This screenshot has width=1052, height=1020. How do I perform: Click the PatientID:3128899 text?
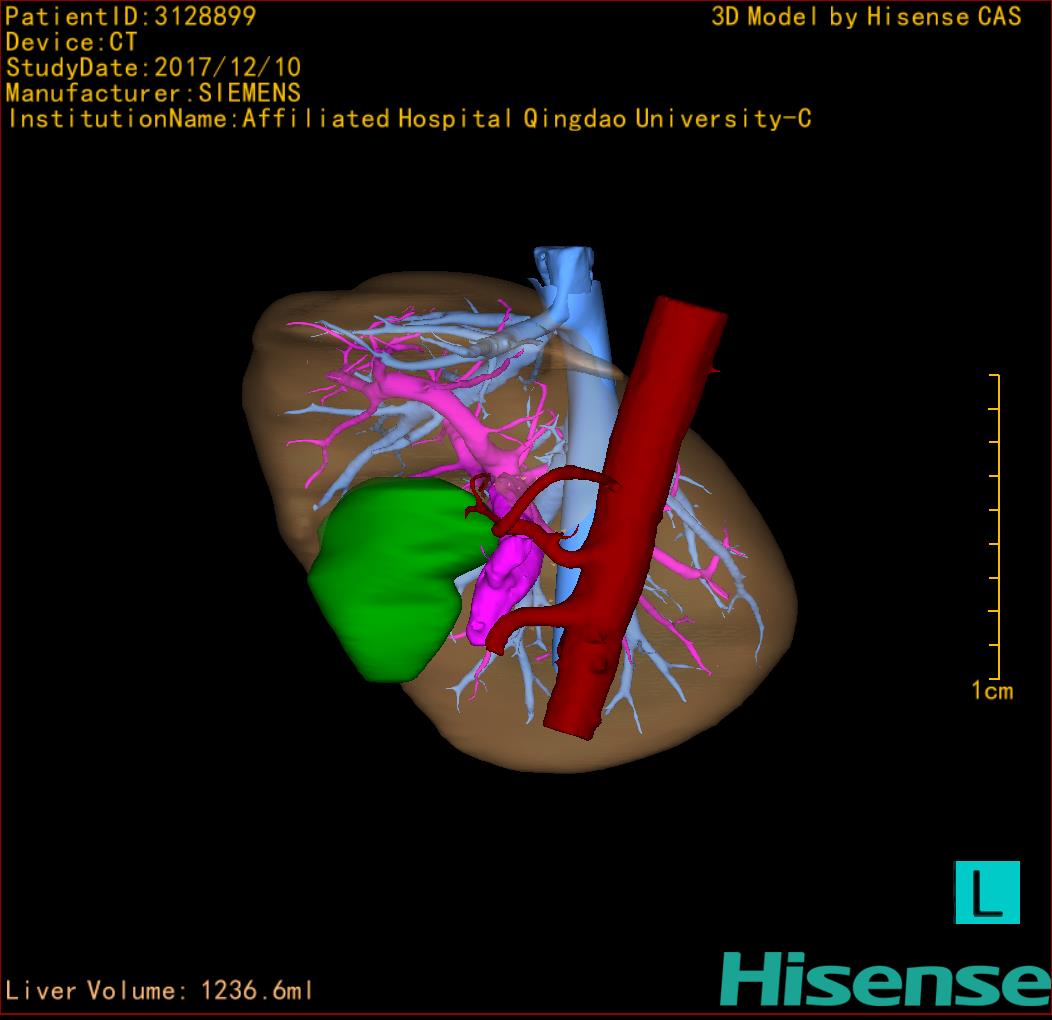point(131,16)
